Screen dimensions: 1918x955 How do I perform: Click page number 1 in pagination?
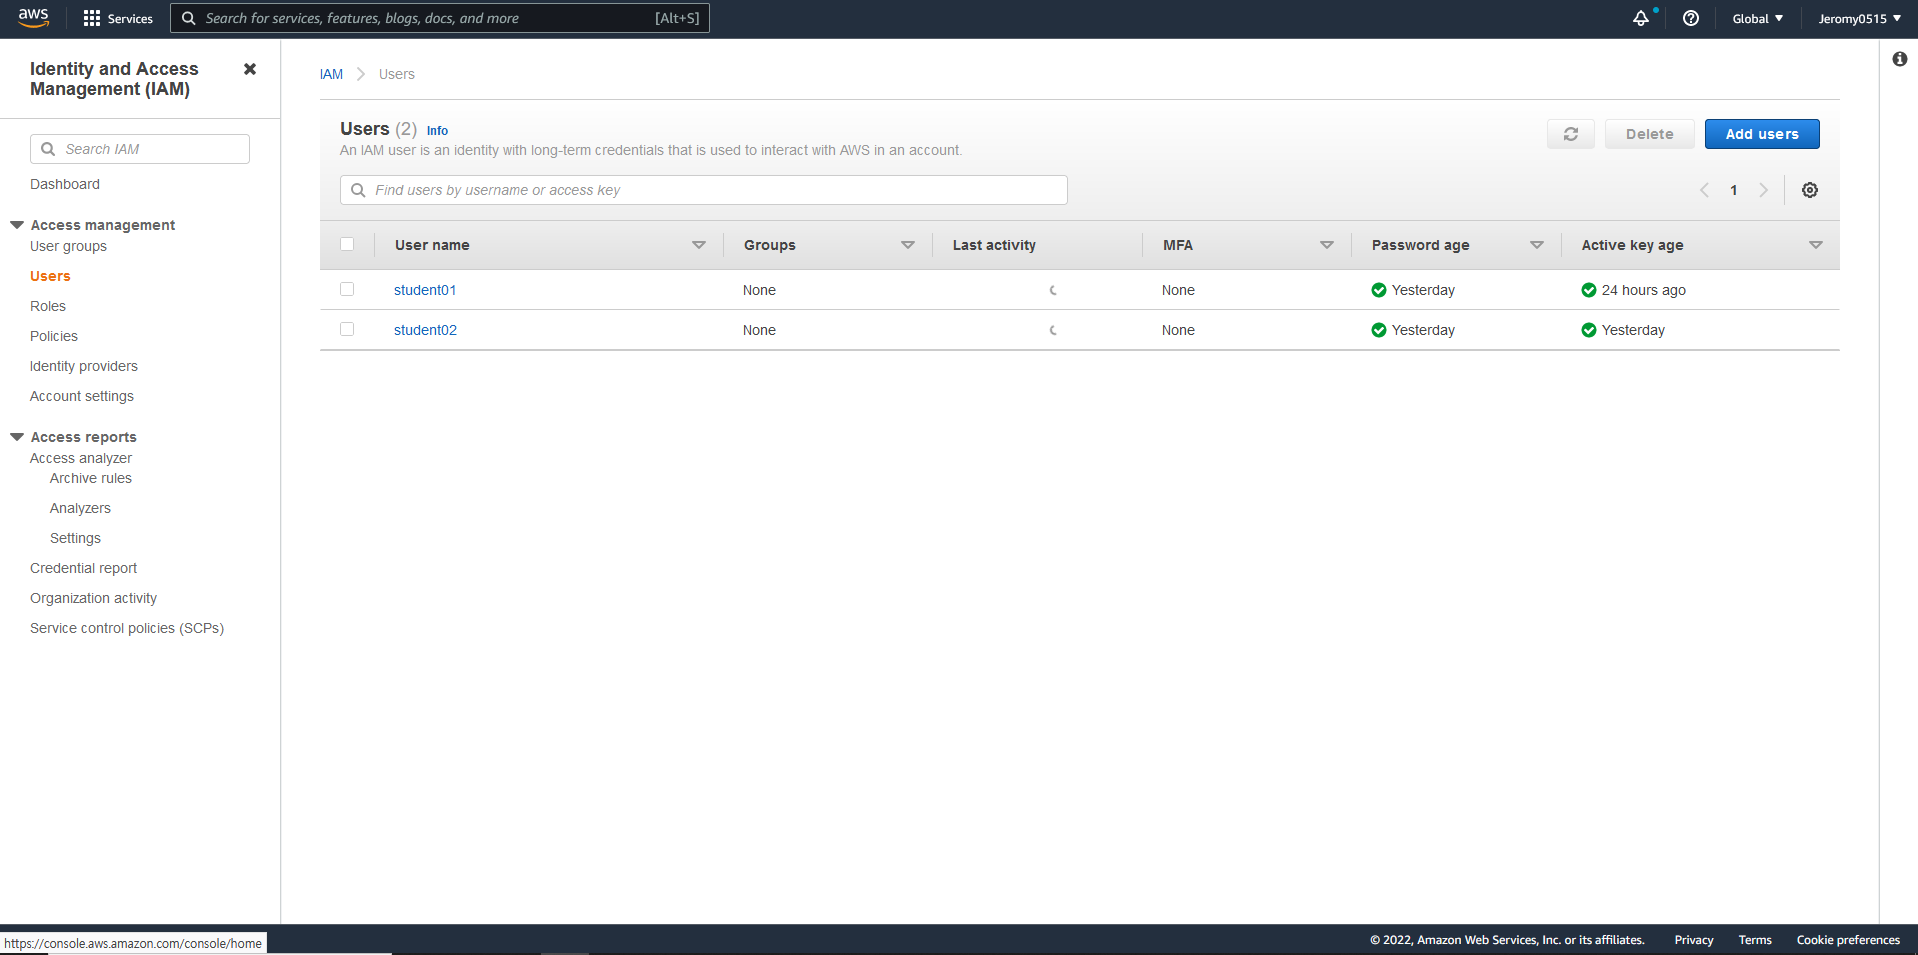1734,190
